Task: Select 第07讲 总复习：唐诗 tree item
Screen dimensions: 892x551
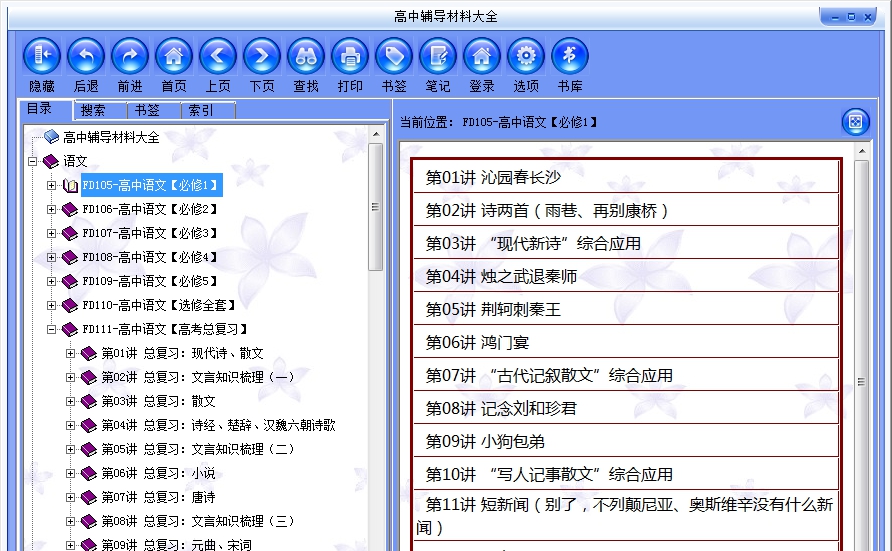Action: click(x=158, y=498)
